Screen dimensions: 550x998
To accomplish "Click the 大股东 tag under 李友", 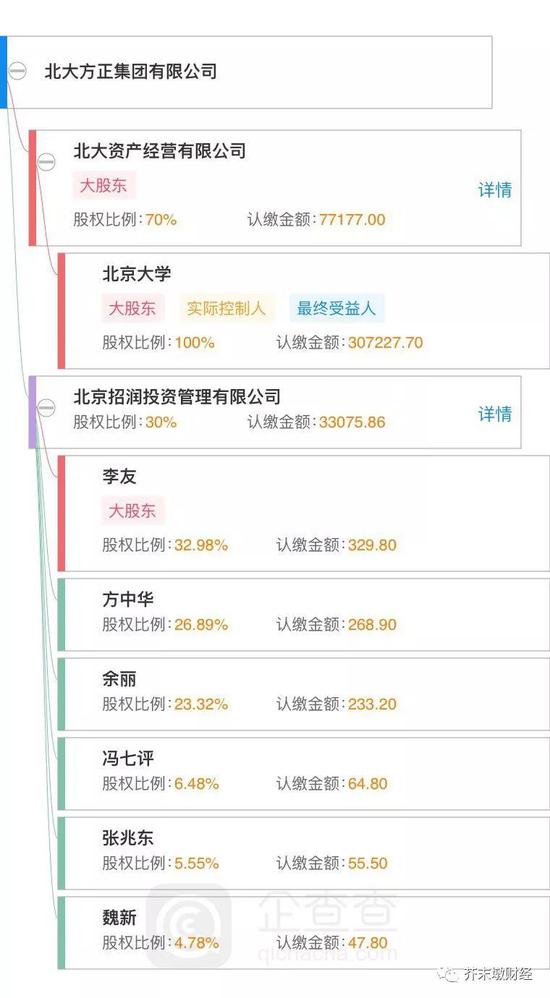I will pyautogui.click(x=132, y=510).
